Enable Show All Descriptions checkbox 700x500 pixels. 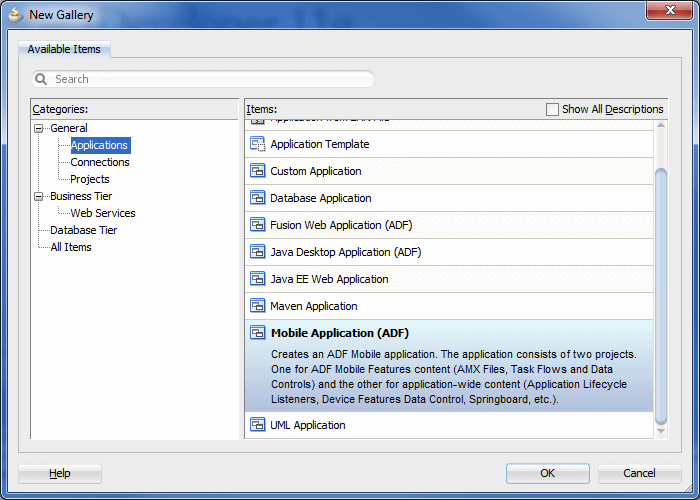tap(552, 109)
